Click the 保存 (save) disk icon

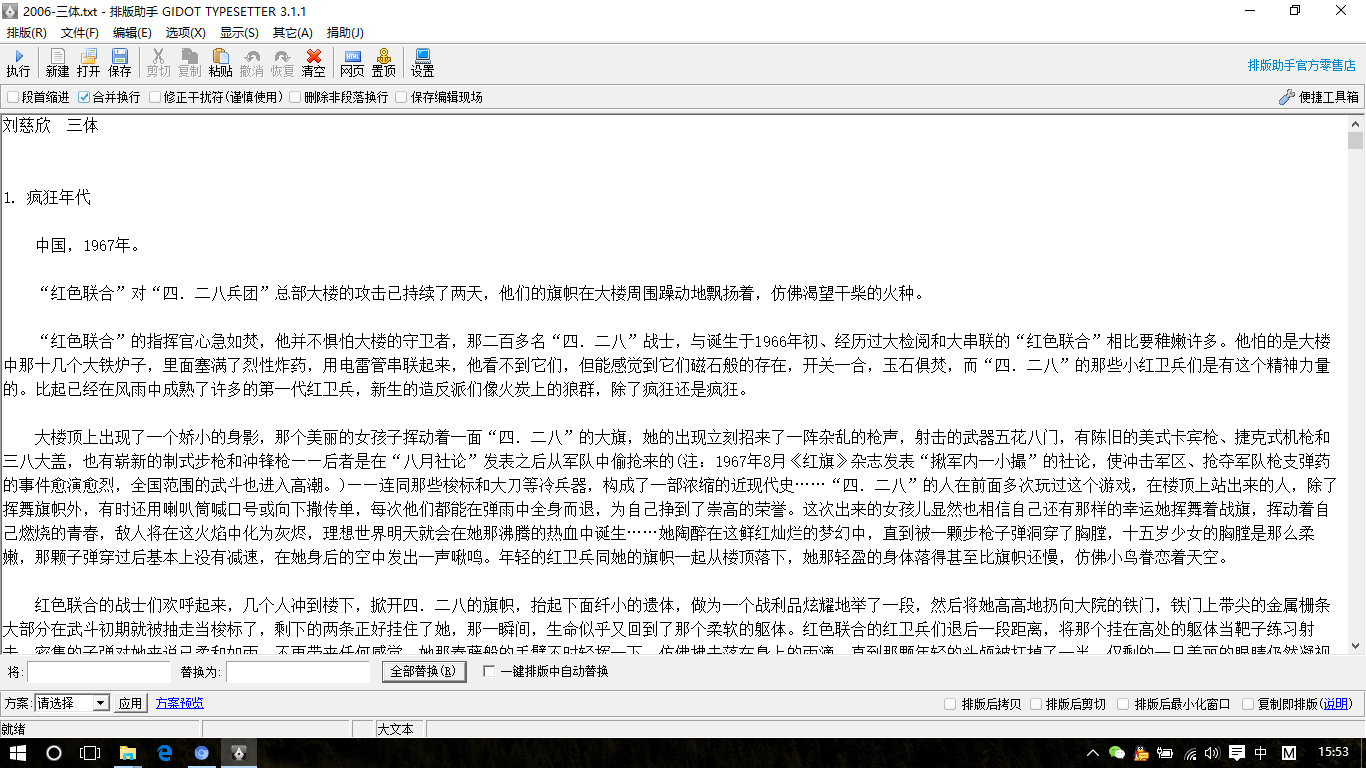[x=120, y=63]
